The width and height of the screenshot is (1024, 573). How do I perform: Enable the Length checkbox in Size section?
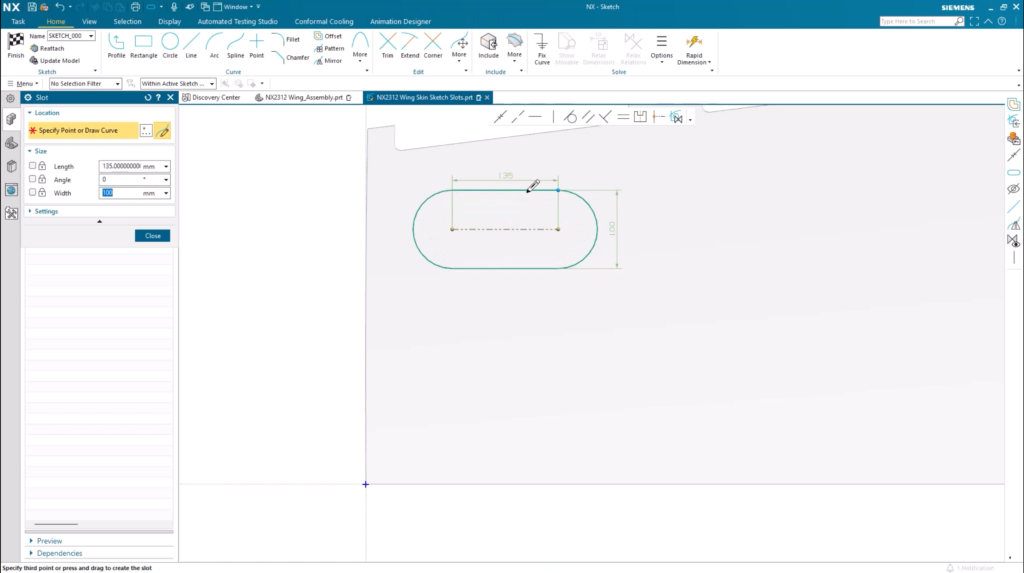(x=33, y=166)
